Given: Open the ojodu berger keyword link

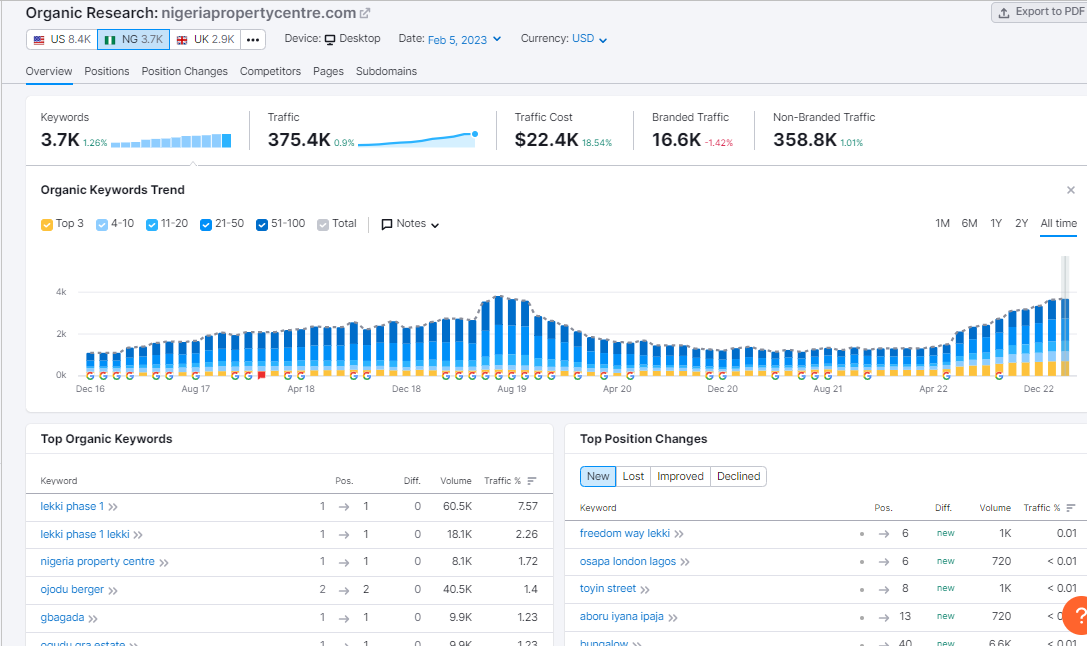Looking at the screenshot, I should click(x=72, y=589).
